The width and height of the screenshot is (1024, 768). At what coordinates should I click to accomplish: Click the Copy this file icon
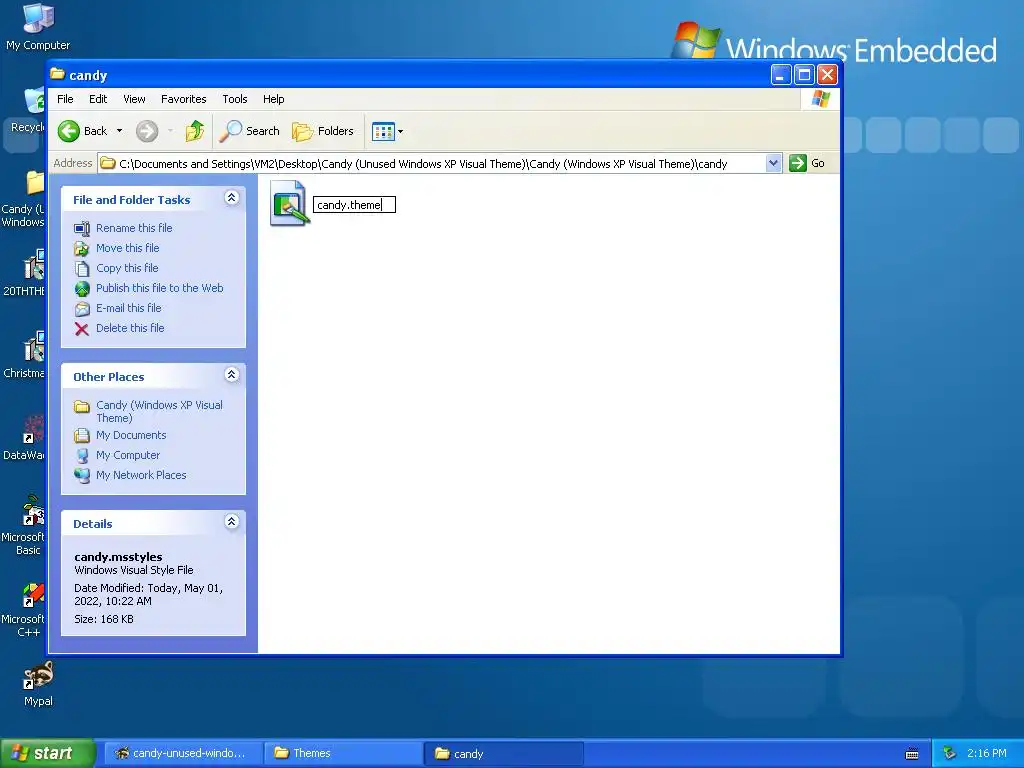(82, 269)
